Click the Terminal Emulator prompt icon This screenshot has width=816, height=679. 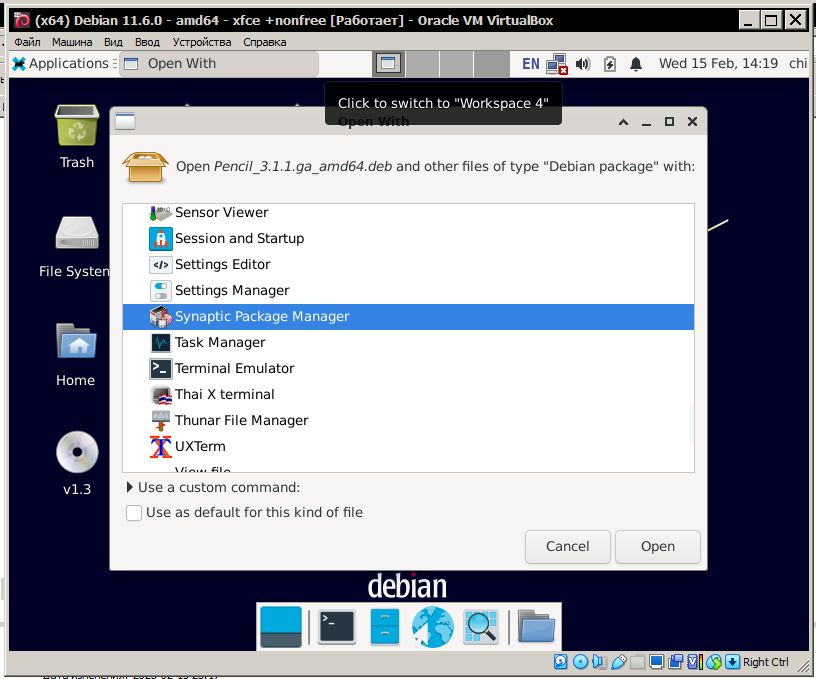pyautogui.click(x=161, y=369)
